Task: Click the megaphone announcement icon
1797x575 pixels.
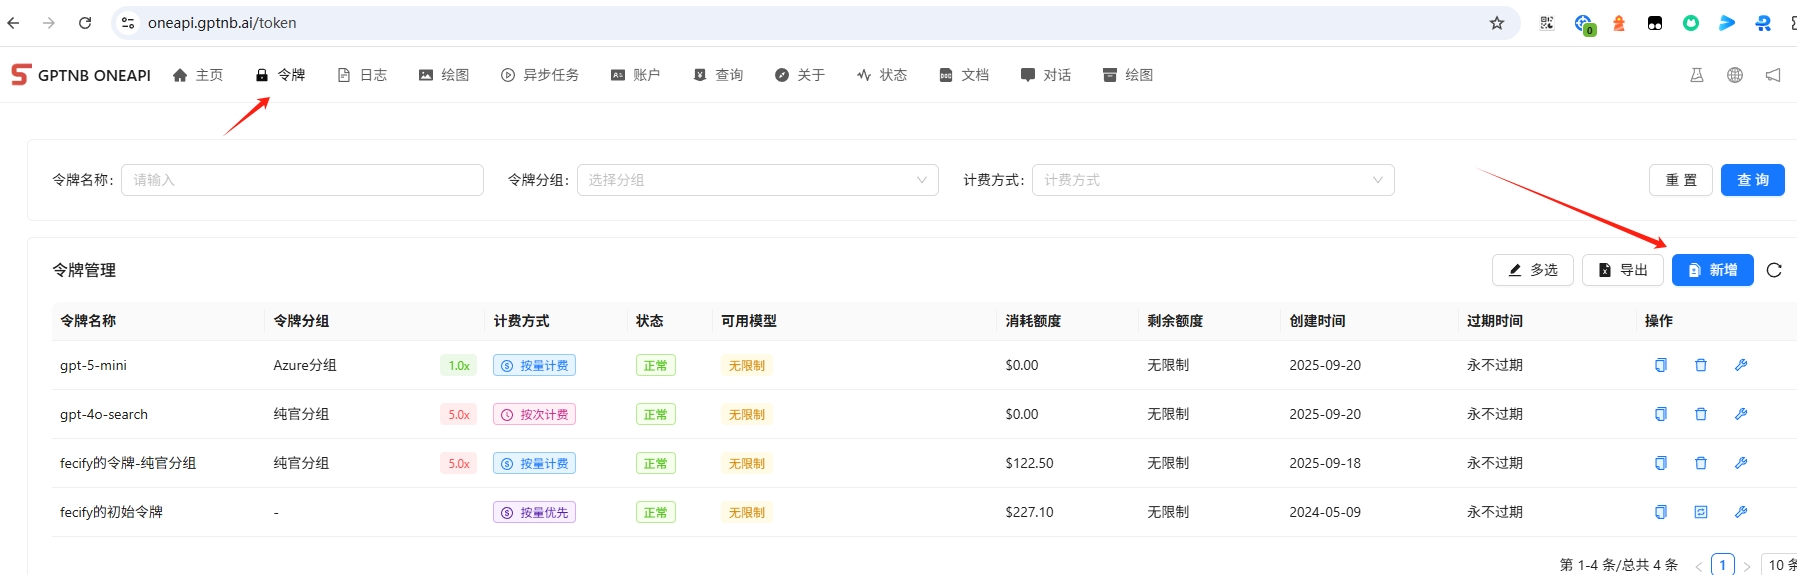Action: click(1773, 75)
